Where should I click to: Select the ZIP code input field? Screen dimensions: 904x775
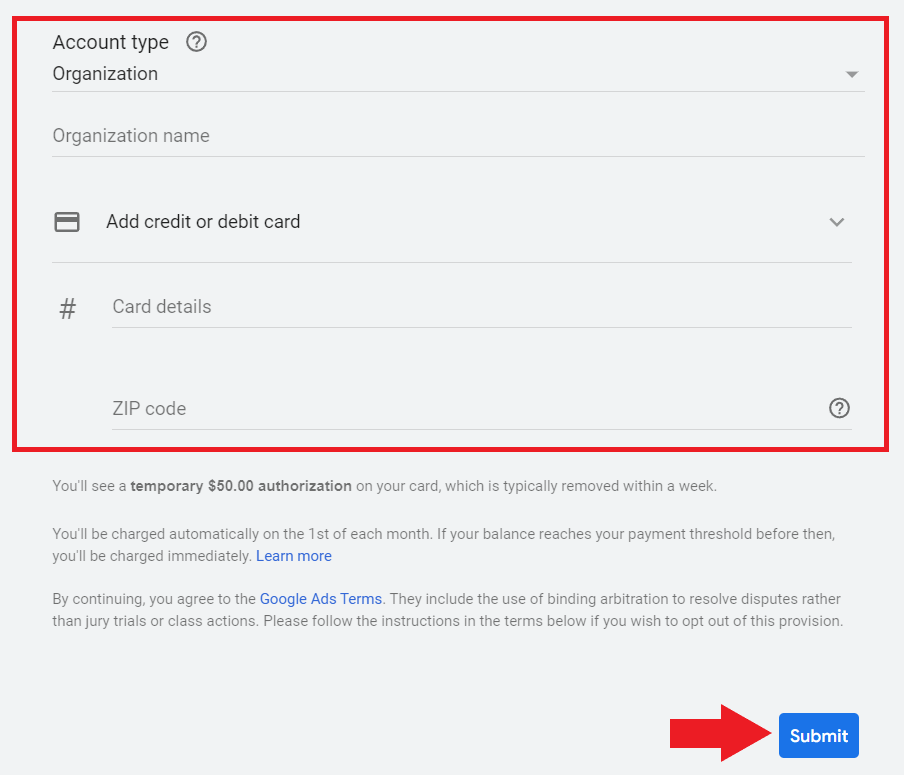[x=300, y=408]
